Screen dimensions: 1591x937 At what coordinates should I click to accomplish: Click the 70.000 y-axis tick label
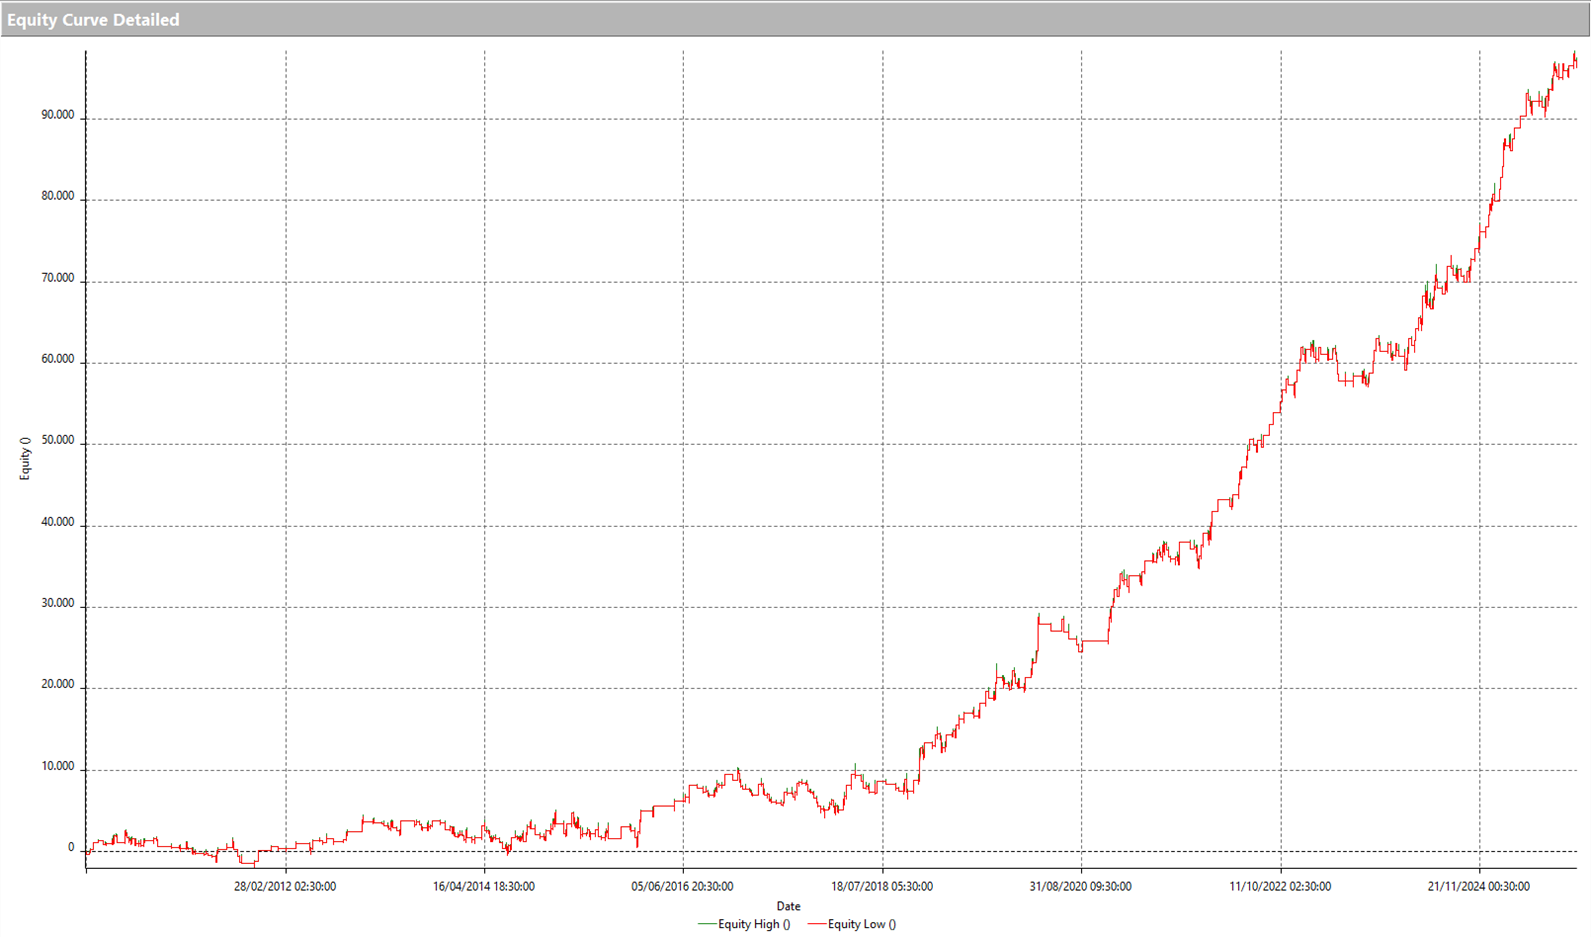click(57, 278)
